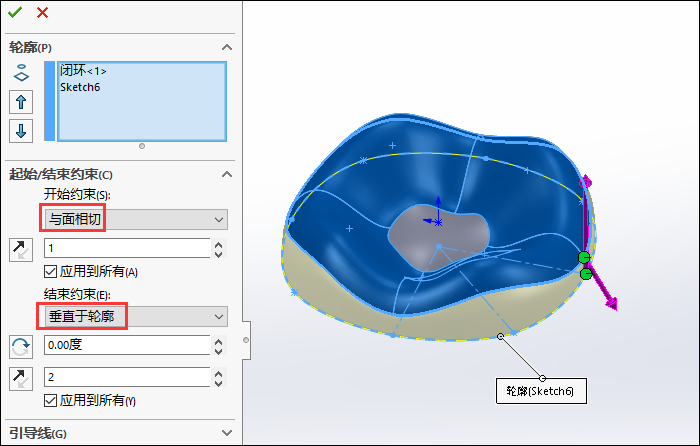Increase the start tangent length value
Screen dimensions: 700x446
[218, 244]
